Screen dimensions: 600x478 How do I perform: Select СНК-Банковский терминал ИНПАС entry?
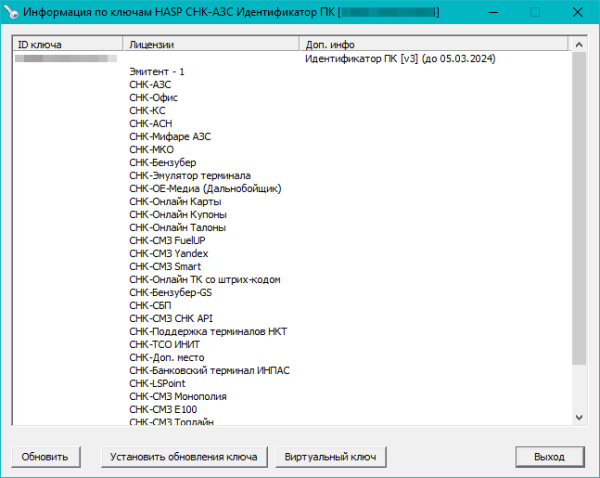(209, 371)
